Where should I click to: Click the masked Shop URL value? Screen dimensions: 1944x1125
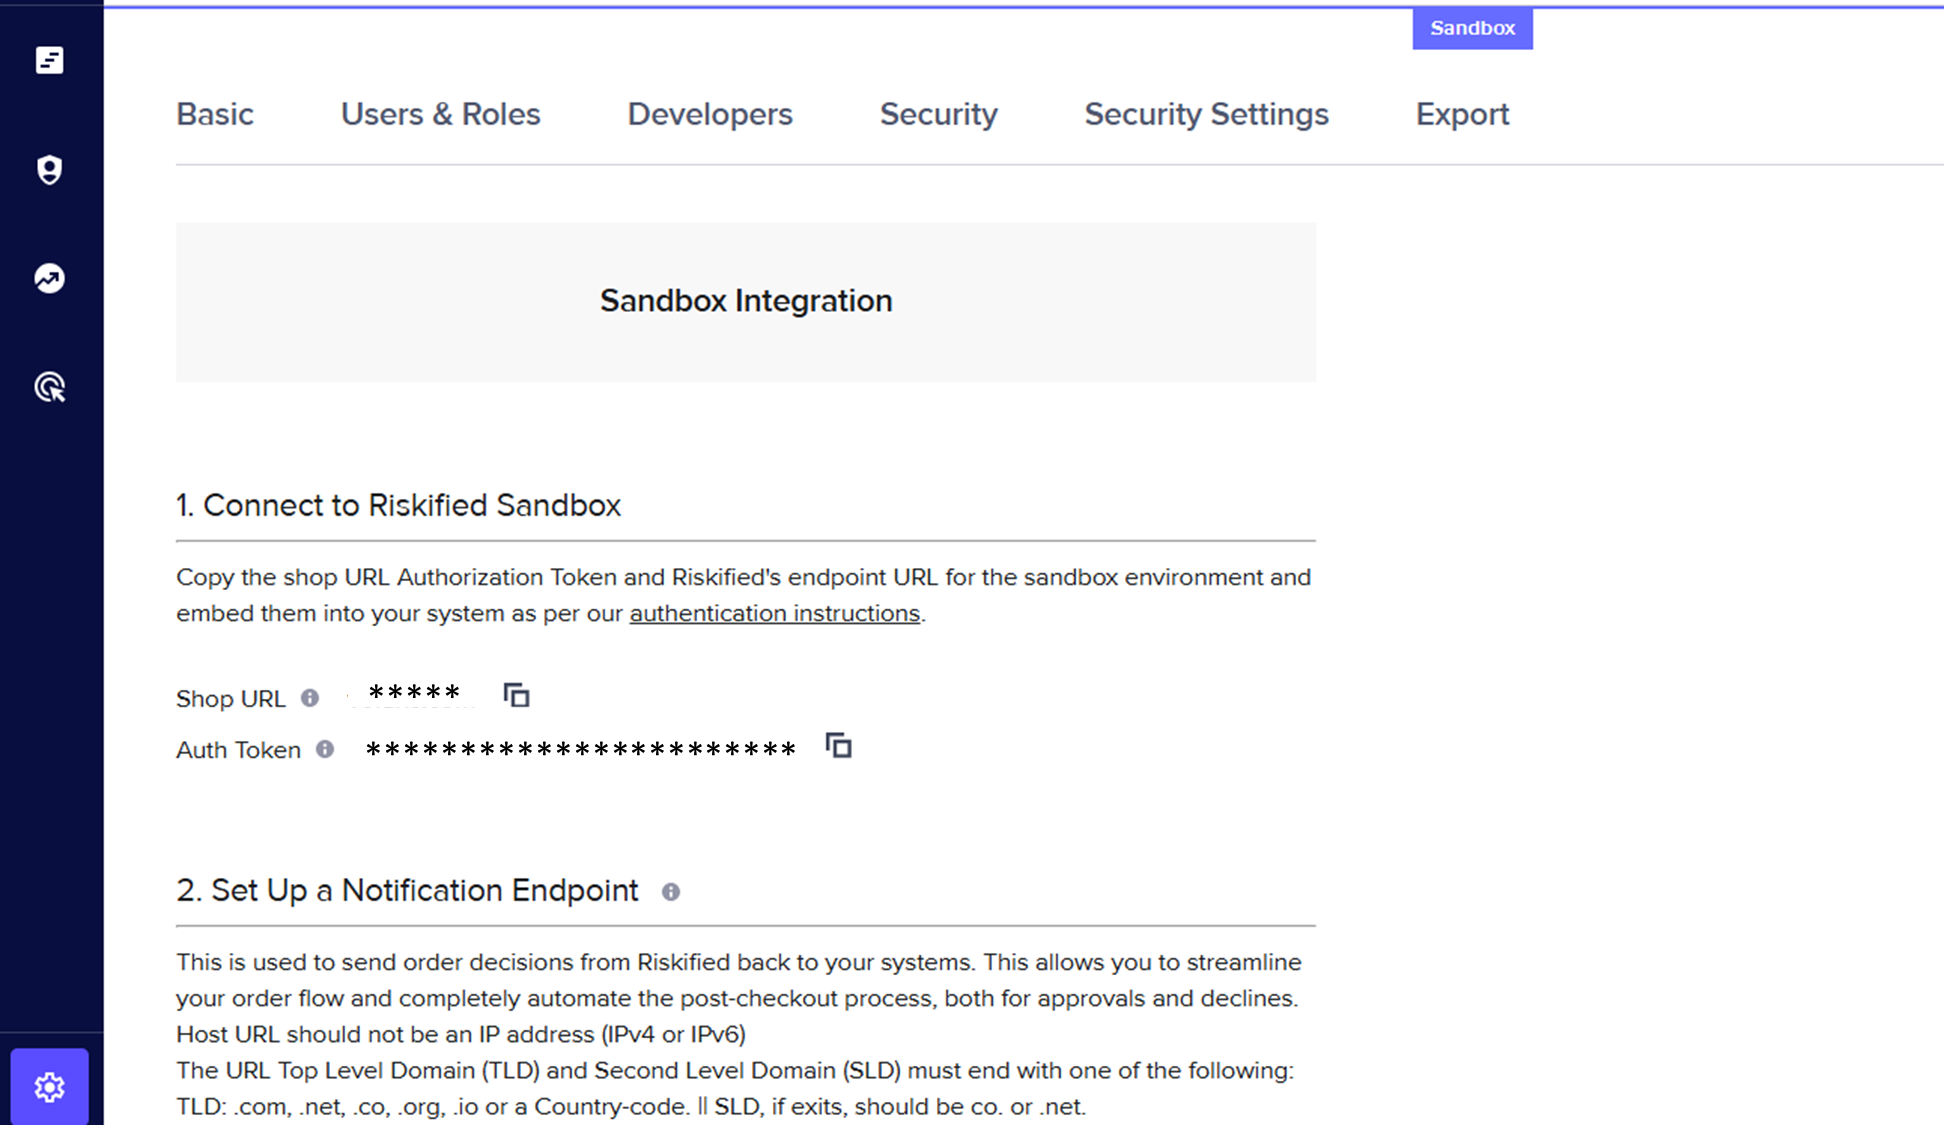pyautogui.click(x=414, y=694)
